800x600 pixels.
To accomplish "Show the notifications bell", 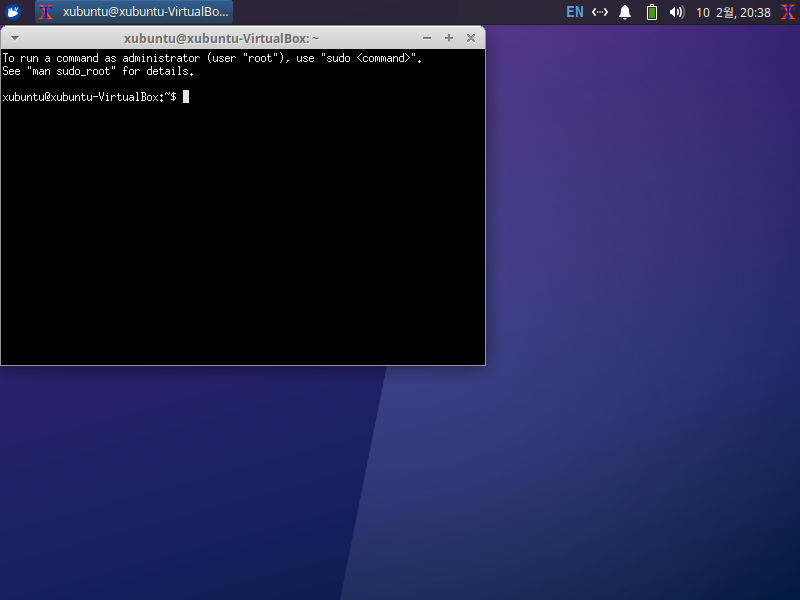I will tap(625, 12).
